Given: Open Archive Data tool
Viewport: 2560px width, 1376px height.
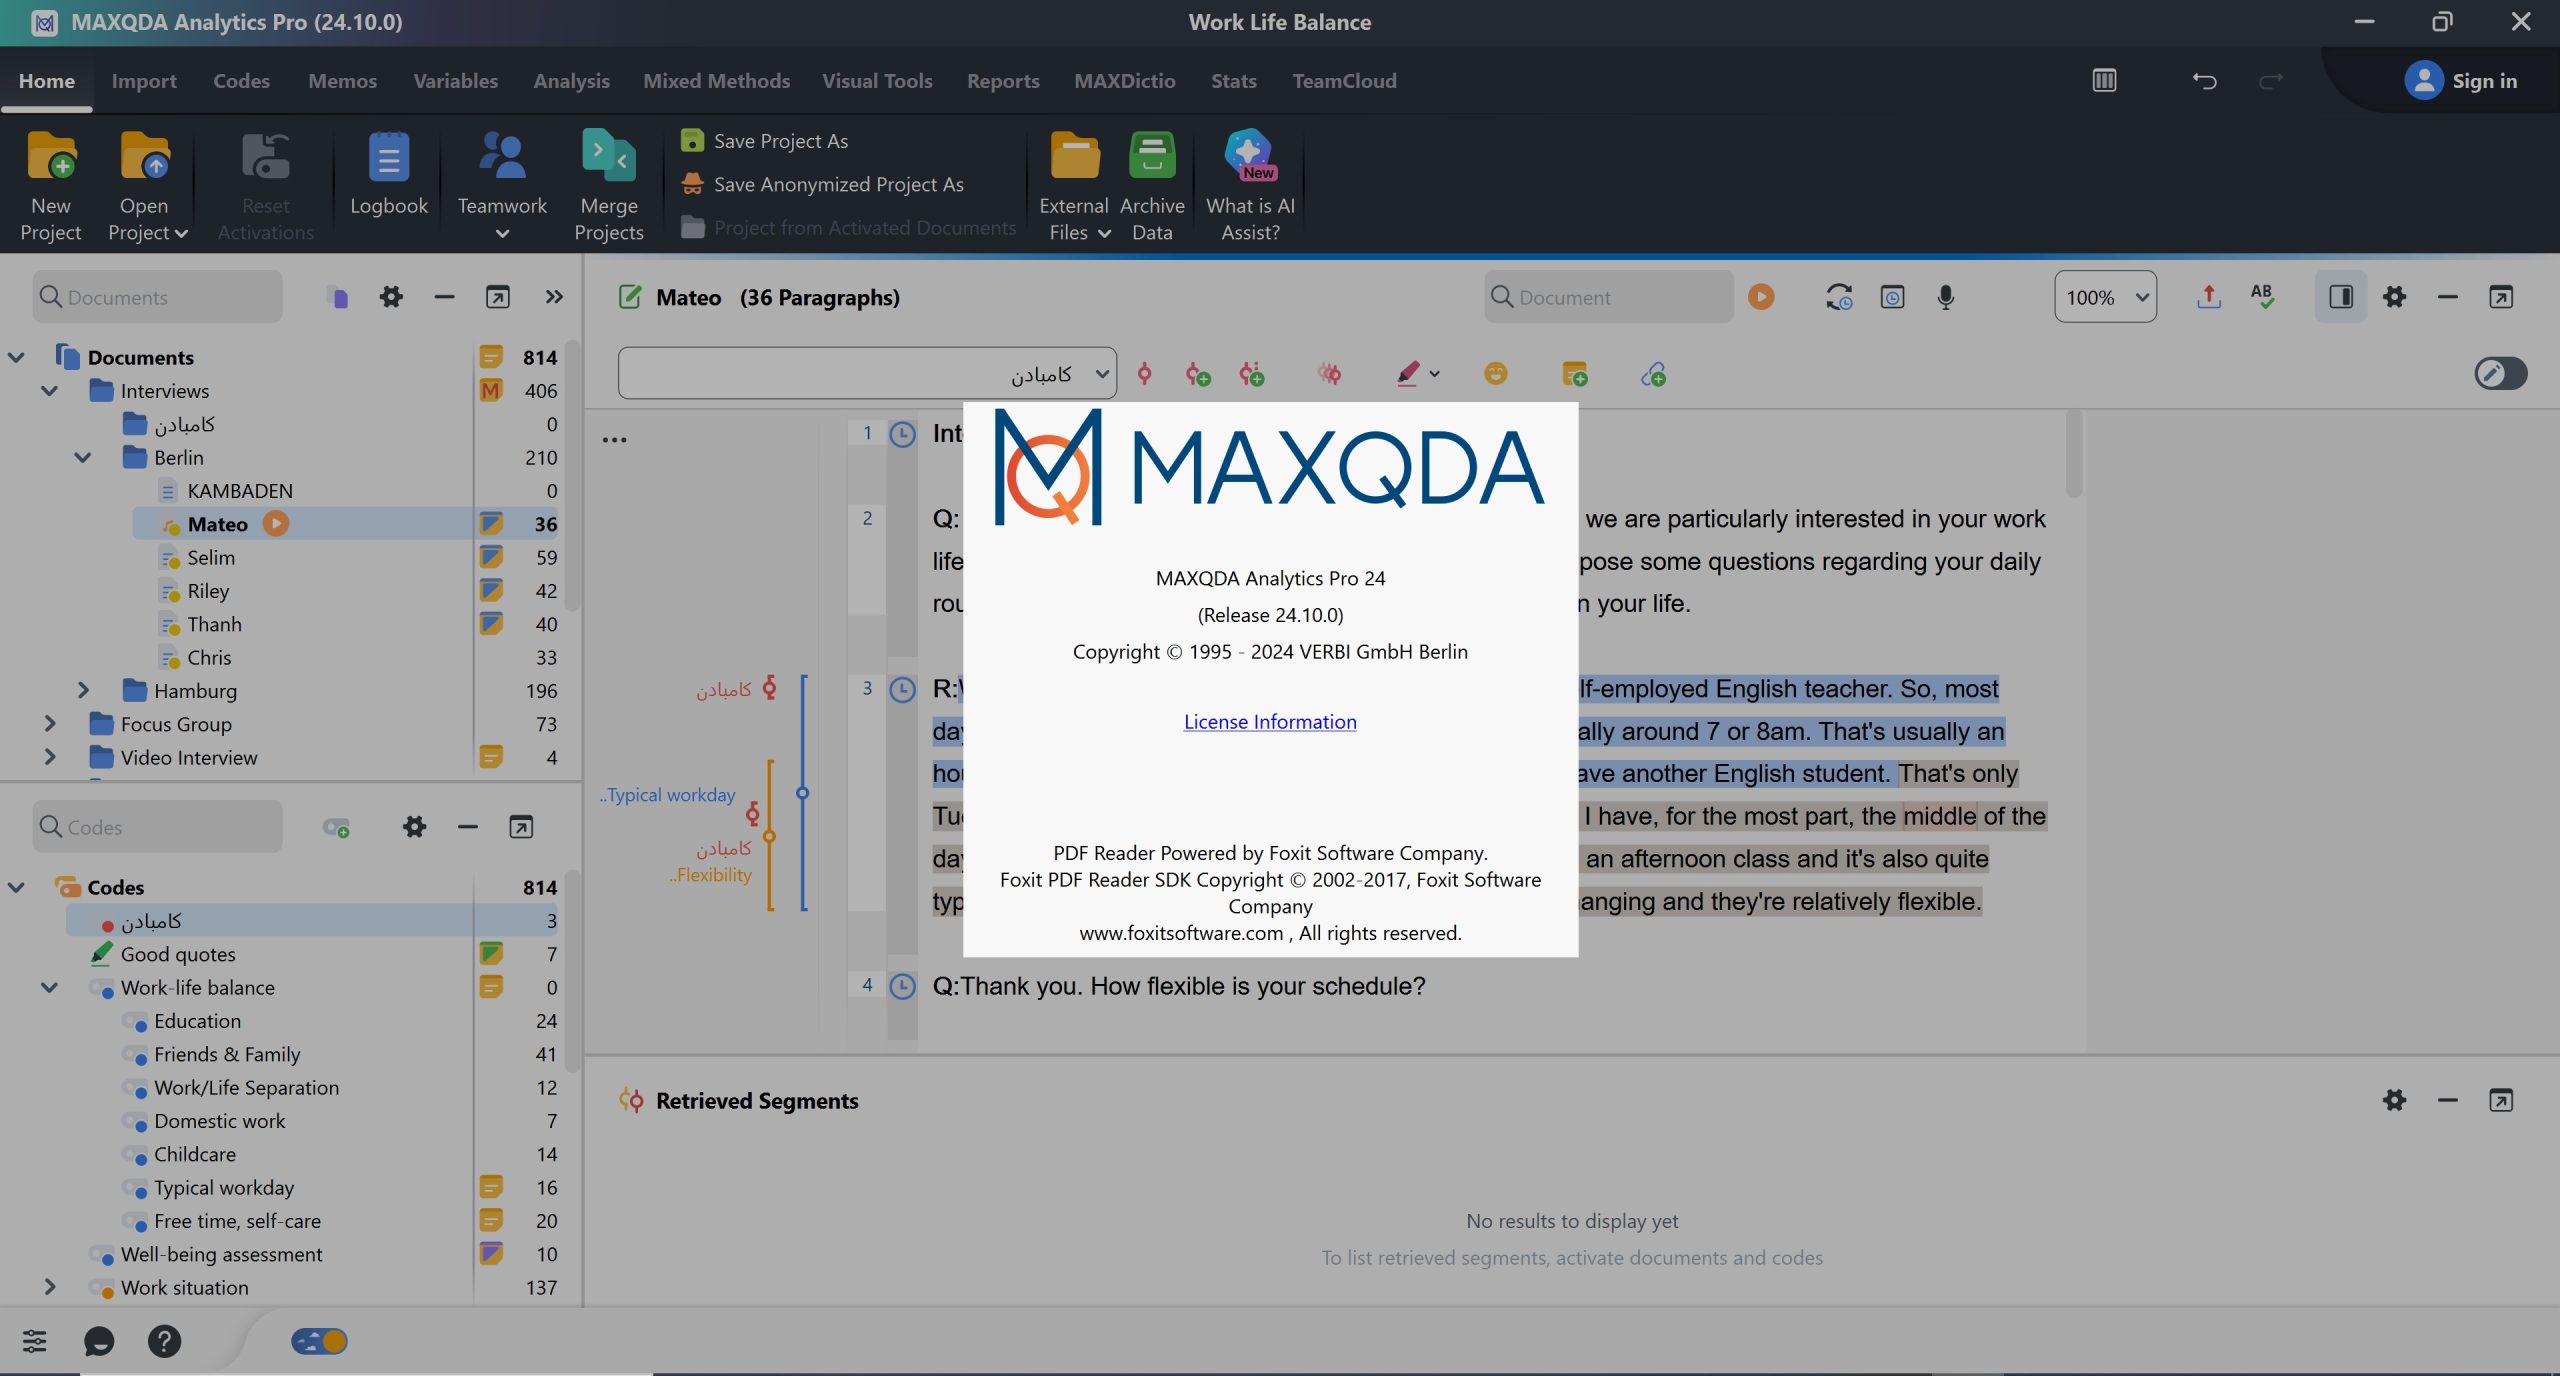Looking at the screenshot, I should 1152,156.
